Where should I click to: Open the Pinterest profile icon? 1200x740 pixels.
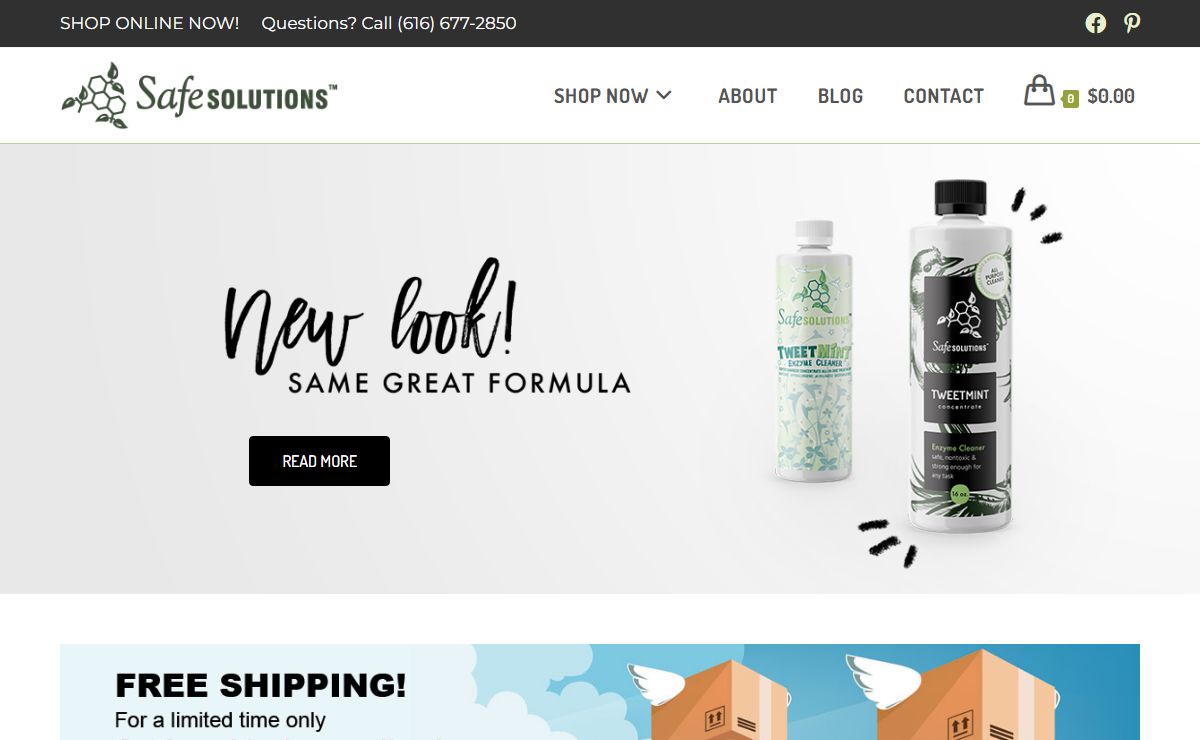click(1132, 23)
